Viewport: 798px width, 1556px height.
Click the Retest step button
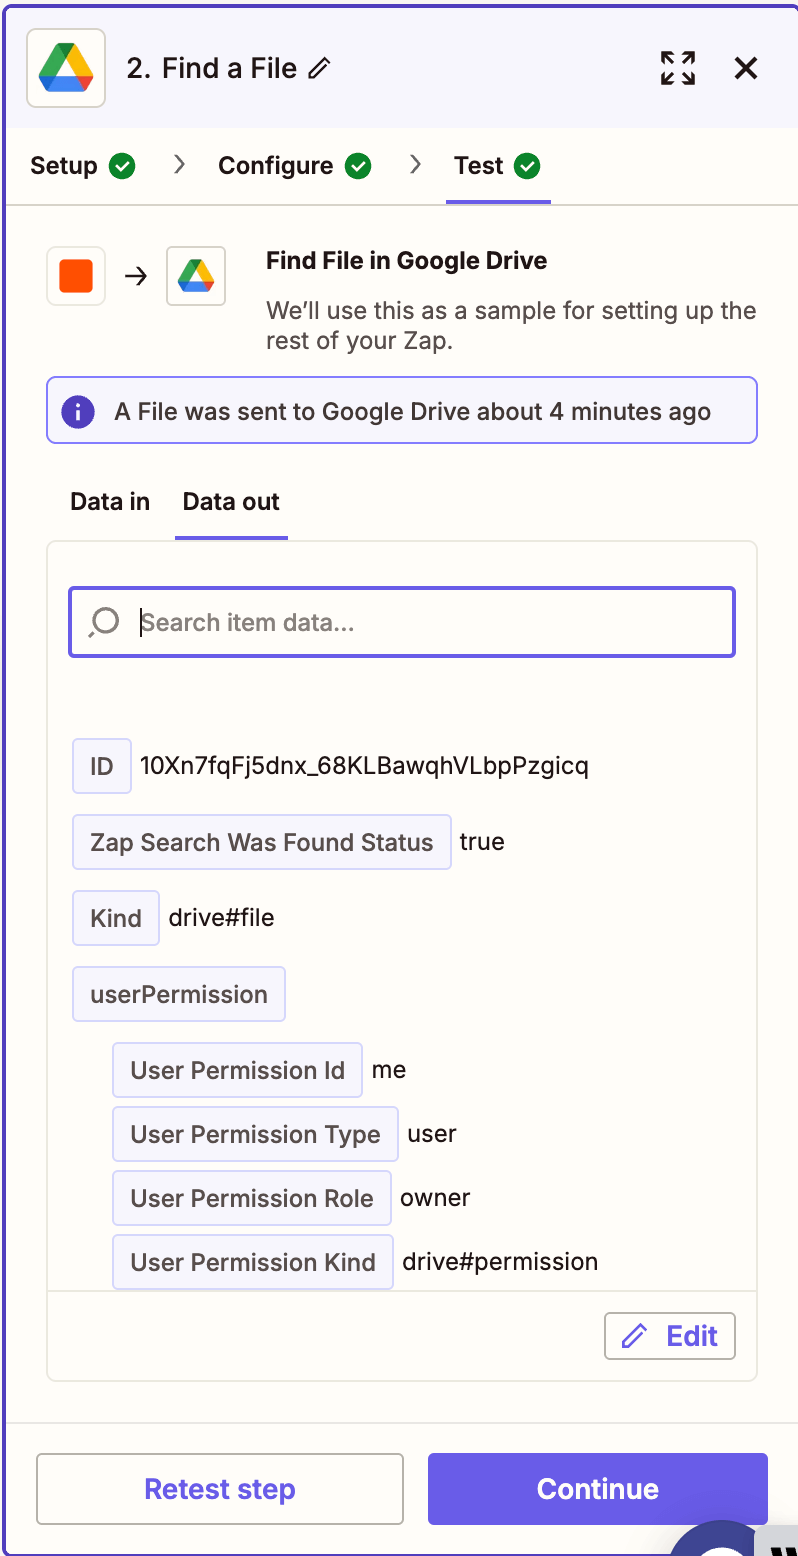point(219,1488)
